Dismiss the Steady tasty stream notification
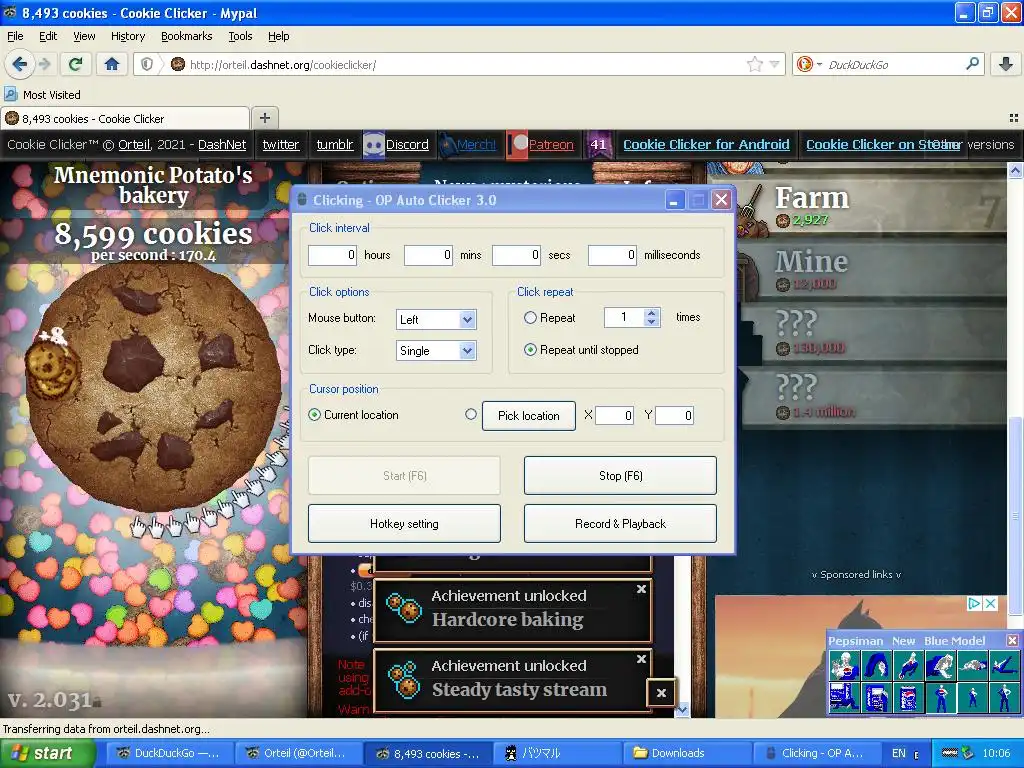1024x768 pixels. pos(641,659)
